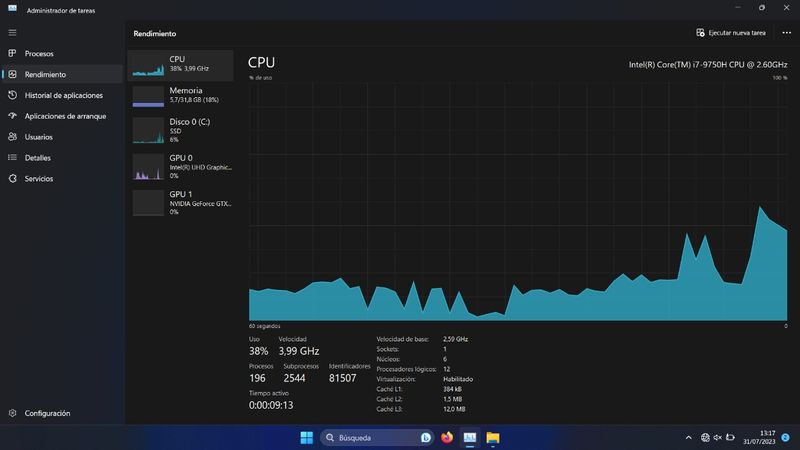800x450 pixels.
Task: Select the Memoria performance entry
Action: click(181, 96)
